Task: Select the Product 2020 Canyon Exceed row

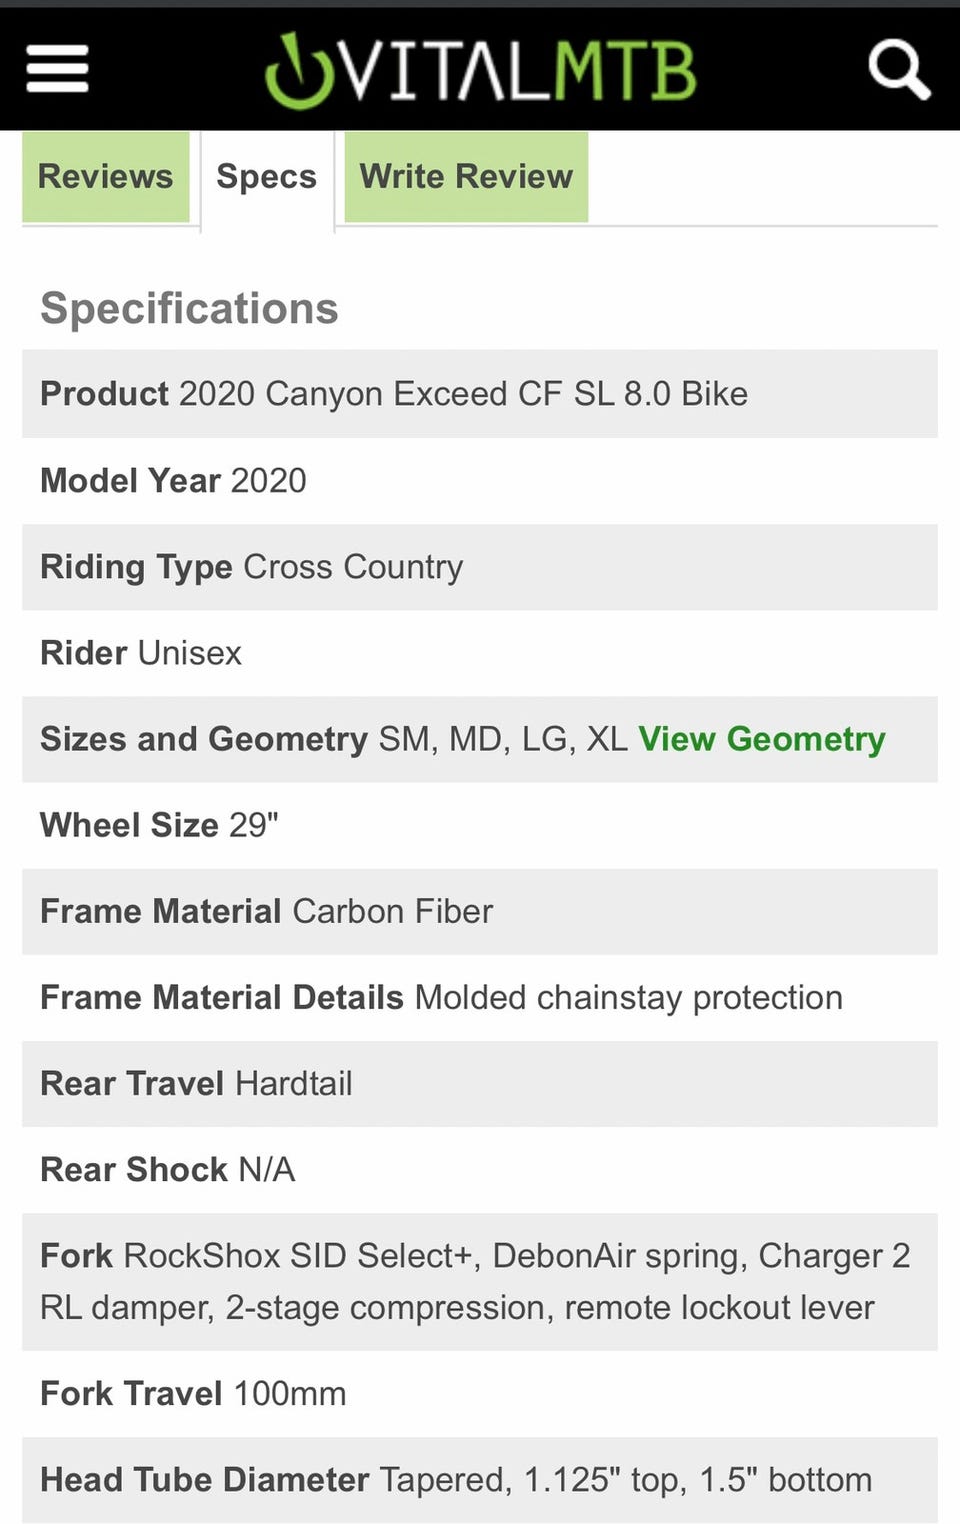Action: (x=480, y=393)
